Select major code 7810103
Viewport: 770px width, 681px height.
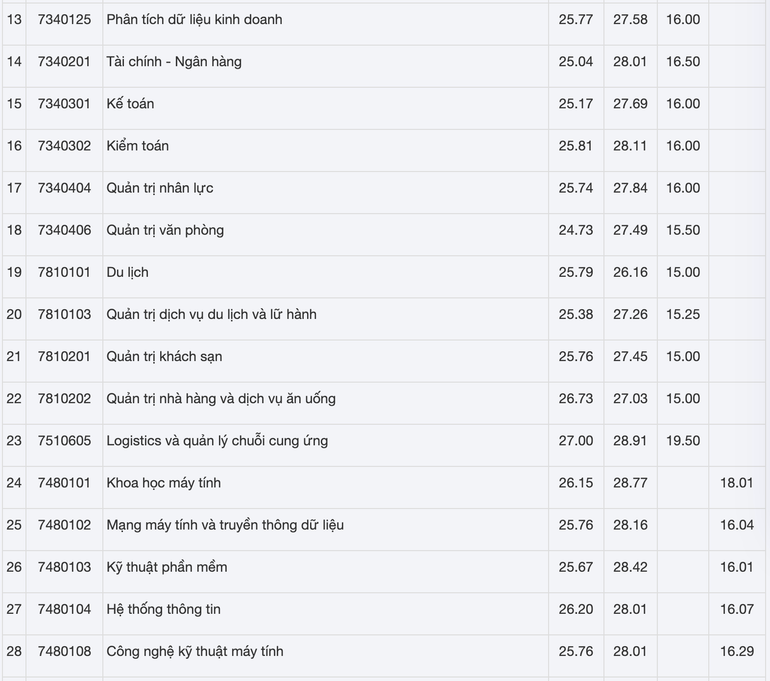64,314
